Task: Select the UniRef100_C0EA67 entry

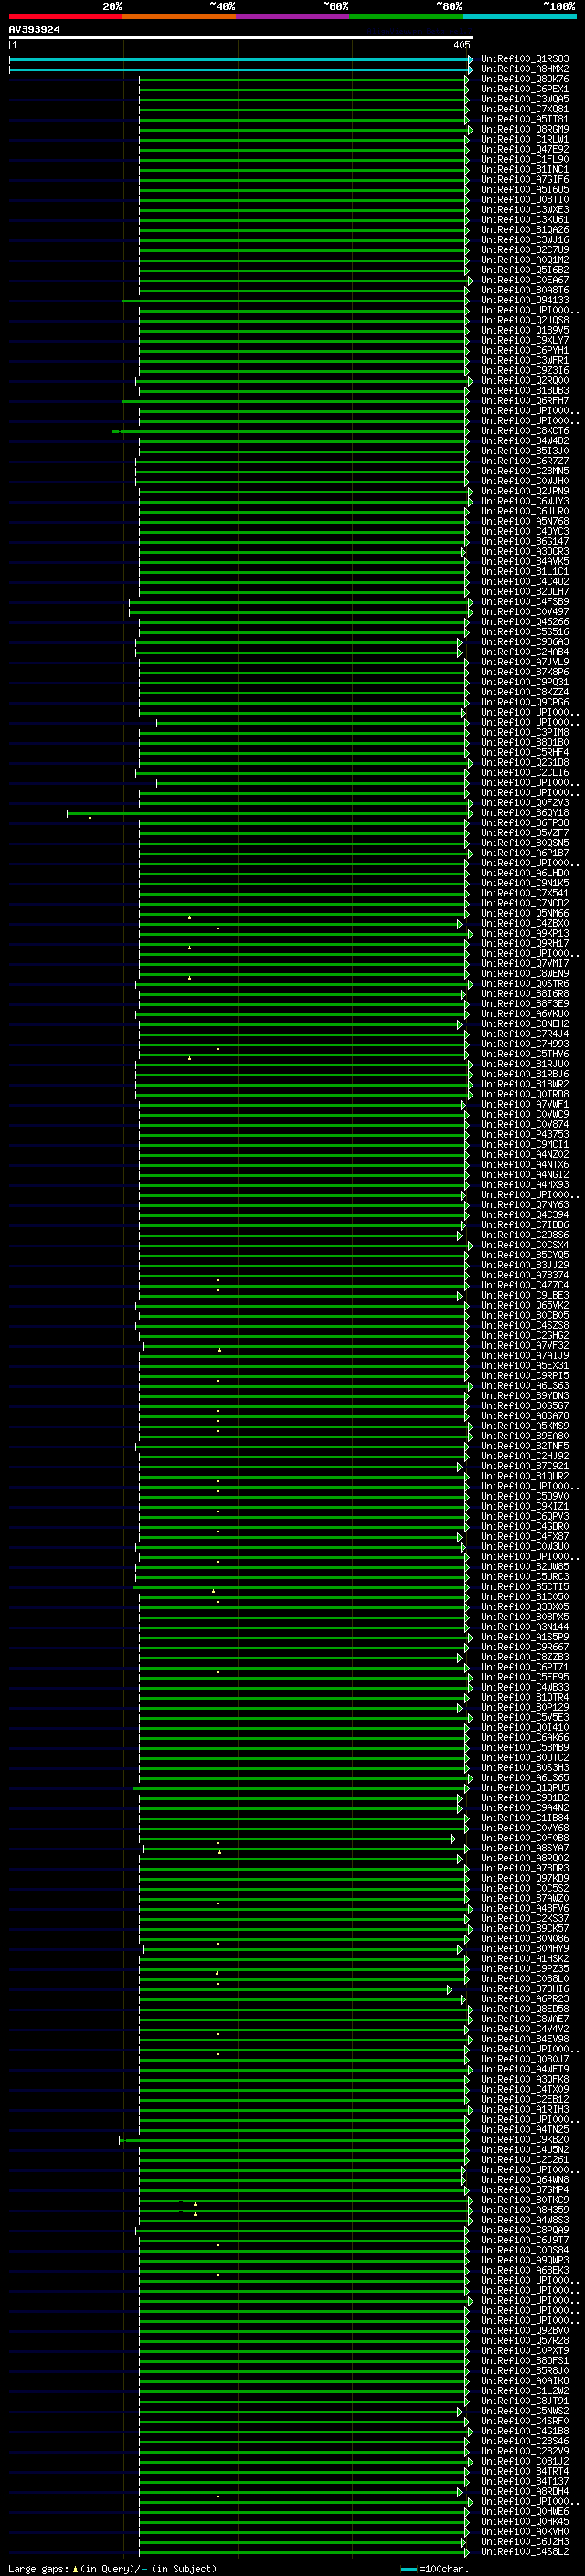Action: point(525,280)
